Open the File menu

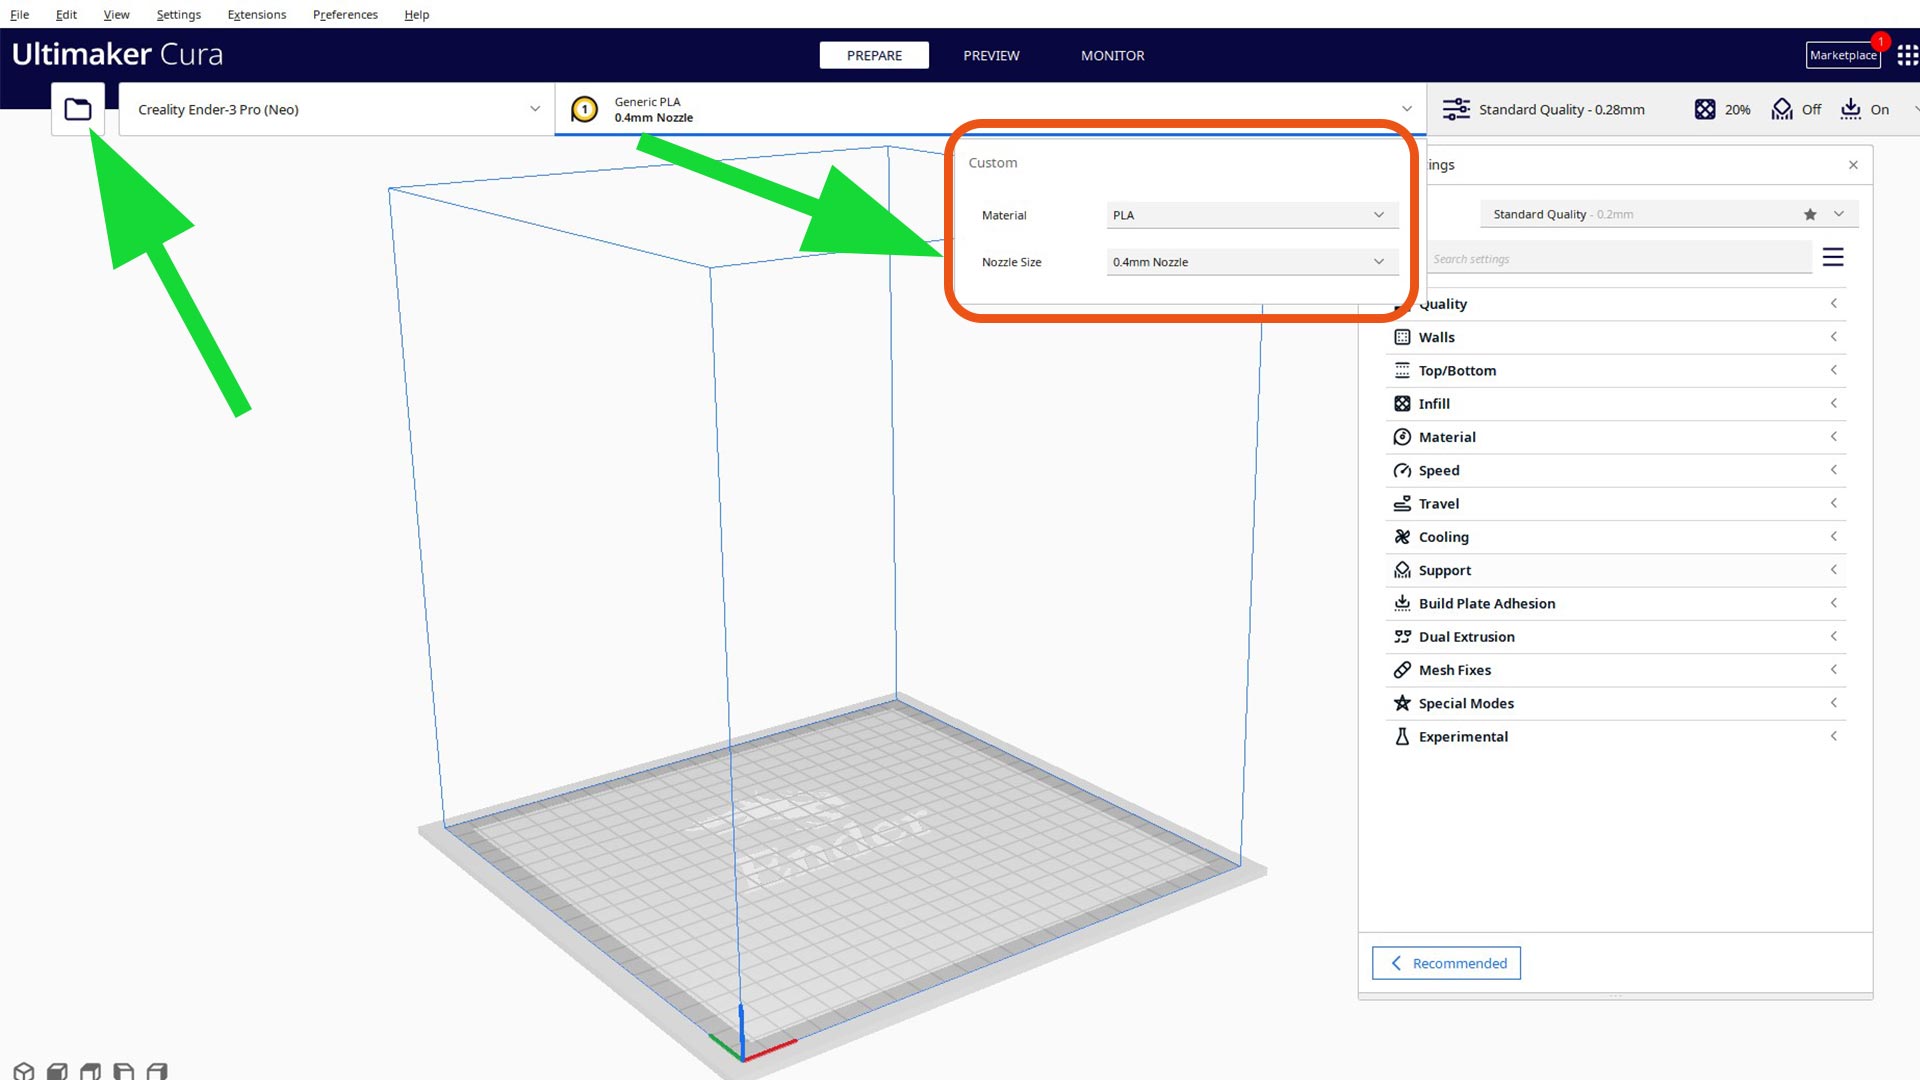pos(19,14)
